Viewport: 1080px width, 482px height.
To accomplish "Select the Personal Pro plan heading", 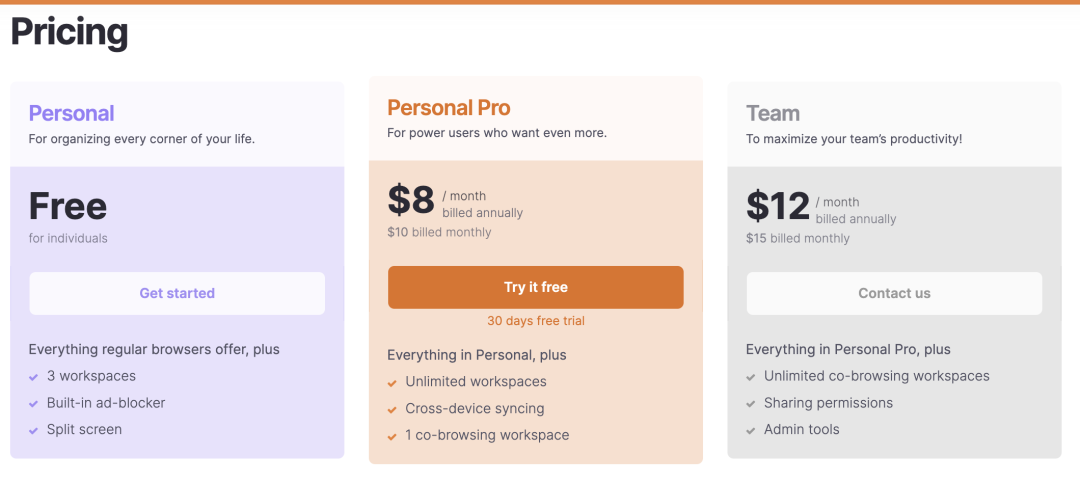I will (x=448, y=107).
